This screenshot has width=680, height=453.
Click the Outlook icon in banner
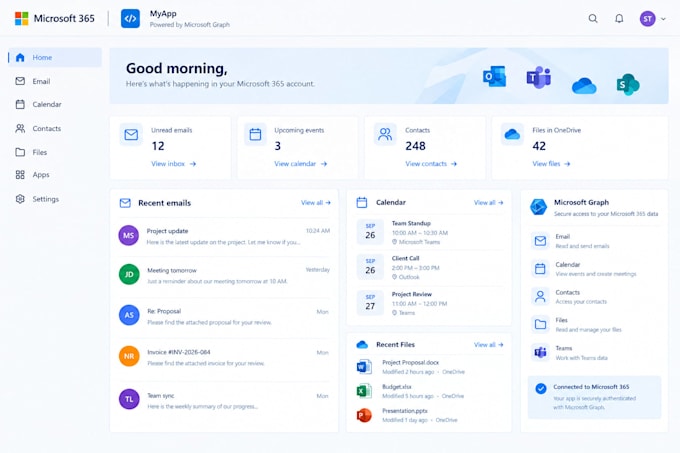click(x=494, y=77)
